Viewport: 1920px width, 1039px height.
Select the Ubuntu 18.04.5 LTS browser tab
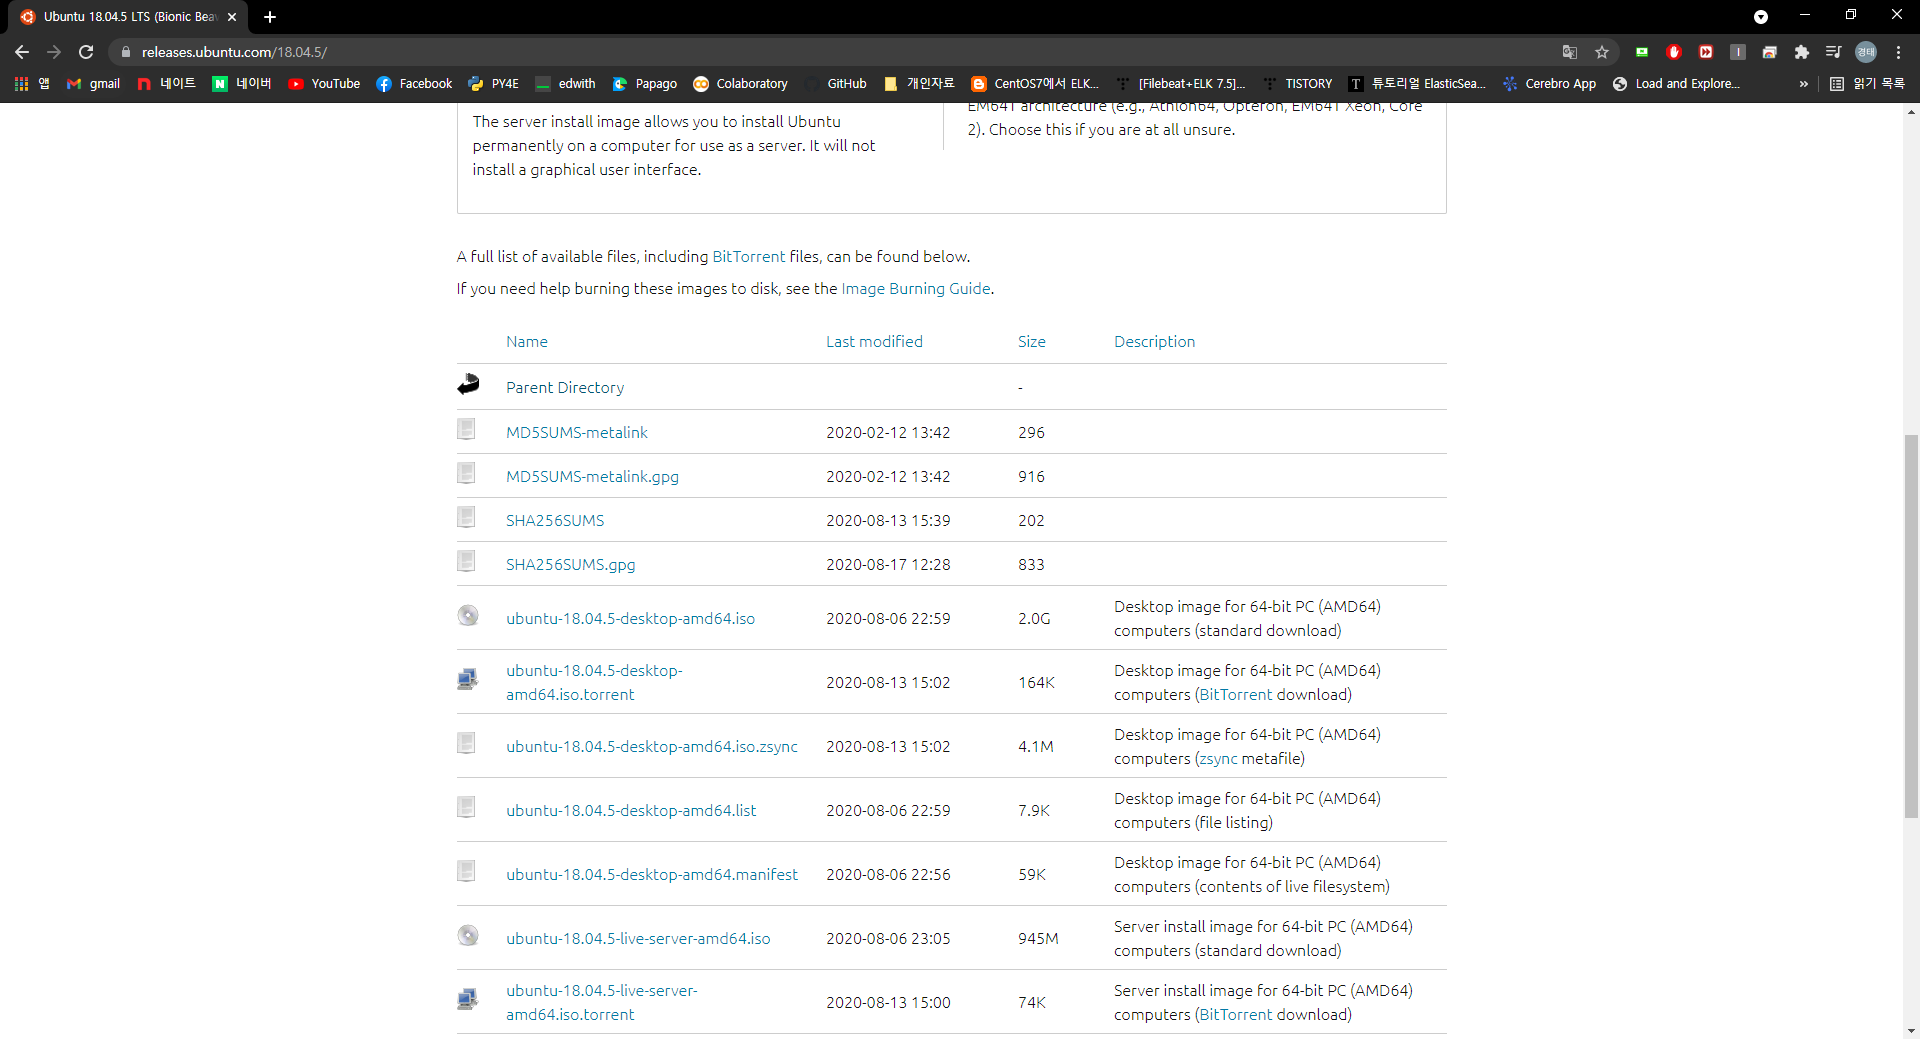128,17
